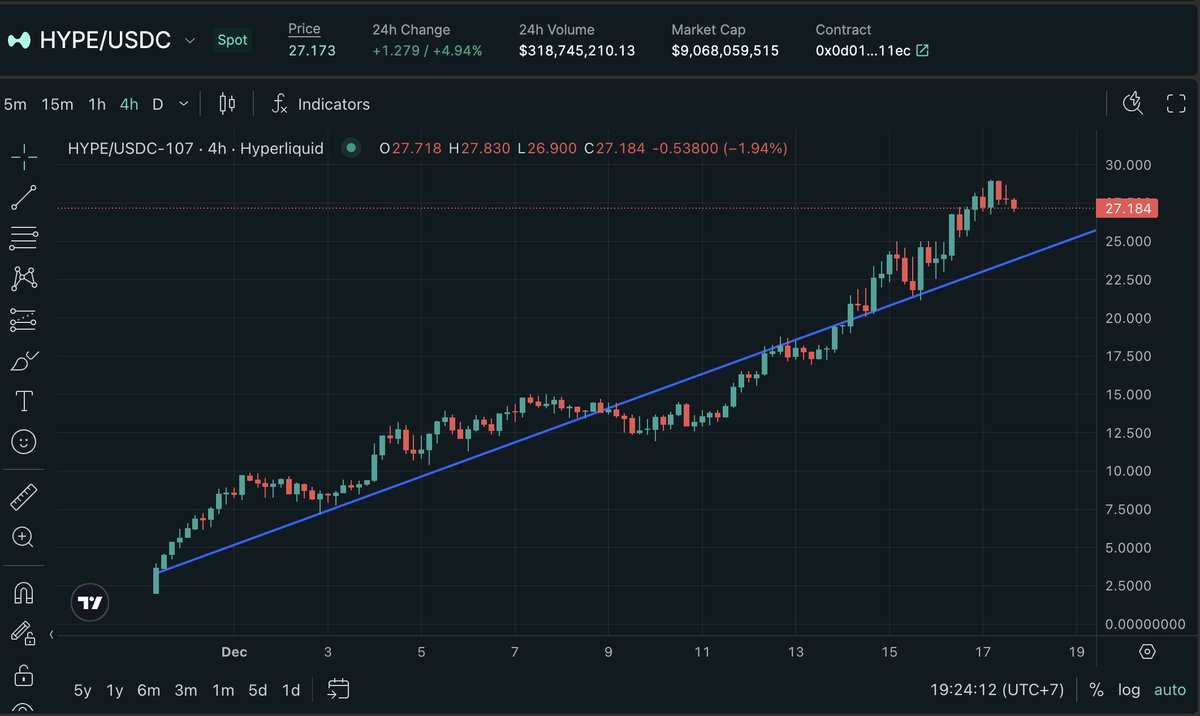Image resolution: width=1200 pixels, height=716 pixels.
Task: Select the crosshair cursor tool
Action: 24,155
